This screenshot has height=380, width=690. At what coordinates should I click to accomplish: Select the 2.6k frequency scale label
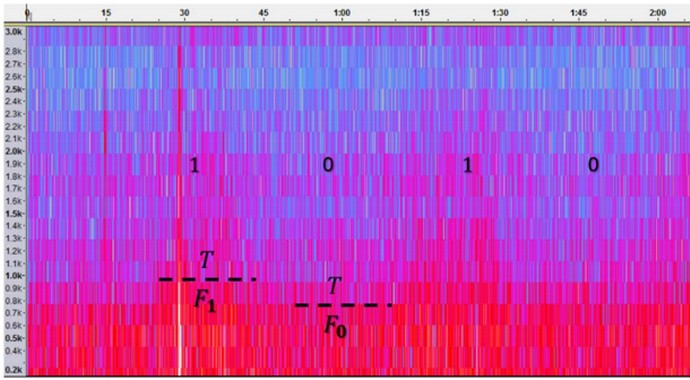click(13, 76)
